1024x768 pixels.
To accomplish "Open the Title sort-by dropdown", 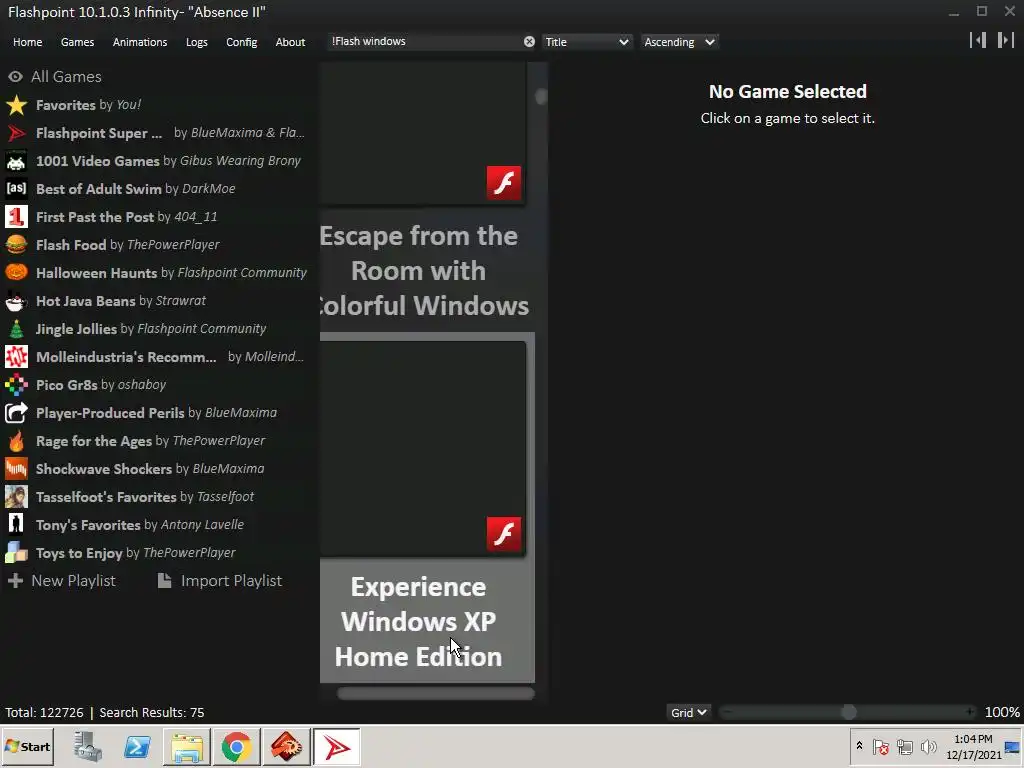I will [x=586, y=42].
